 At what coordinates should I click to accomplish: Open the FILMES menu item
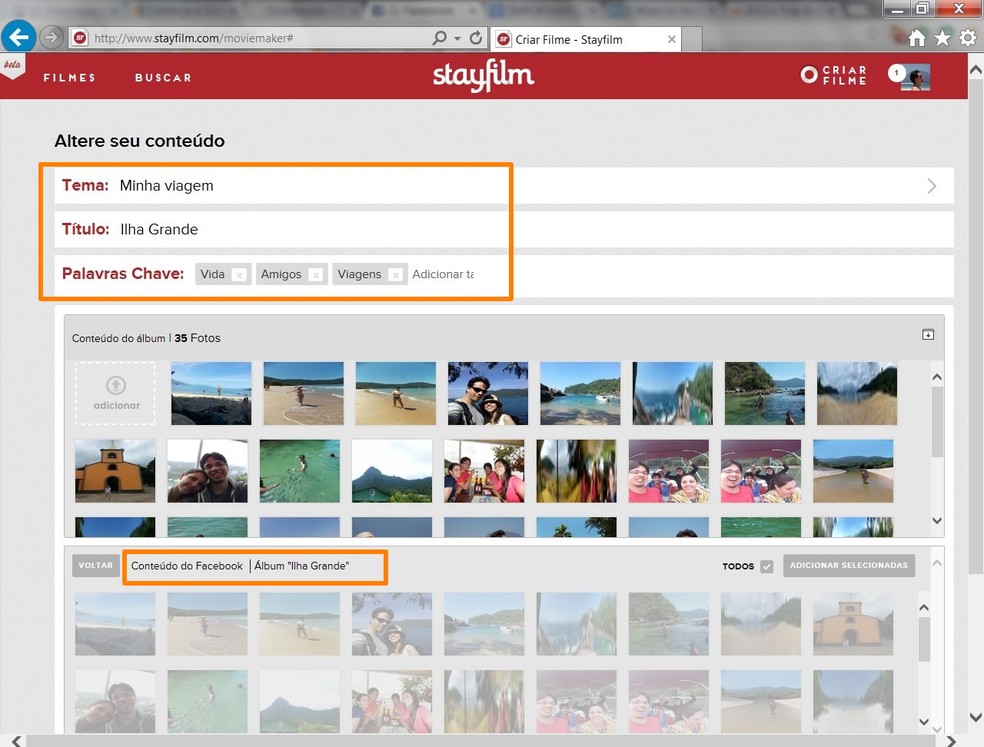(x=69, y=78)
